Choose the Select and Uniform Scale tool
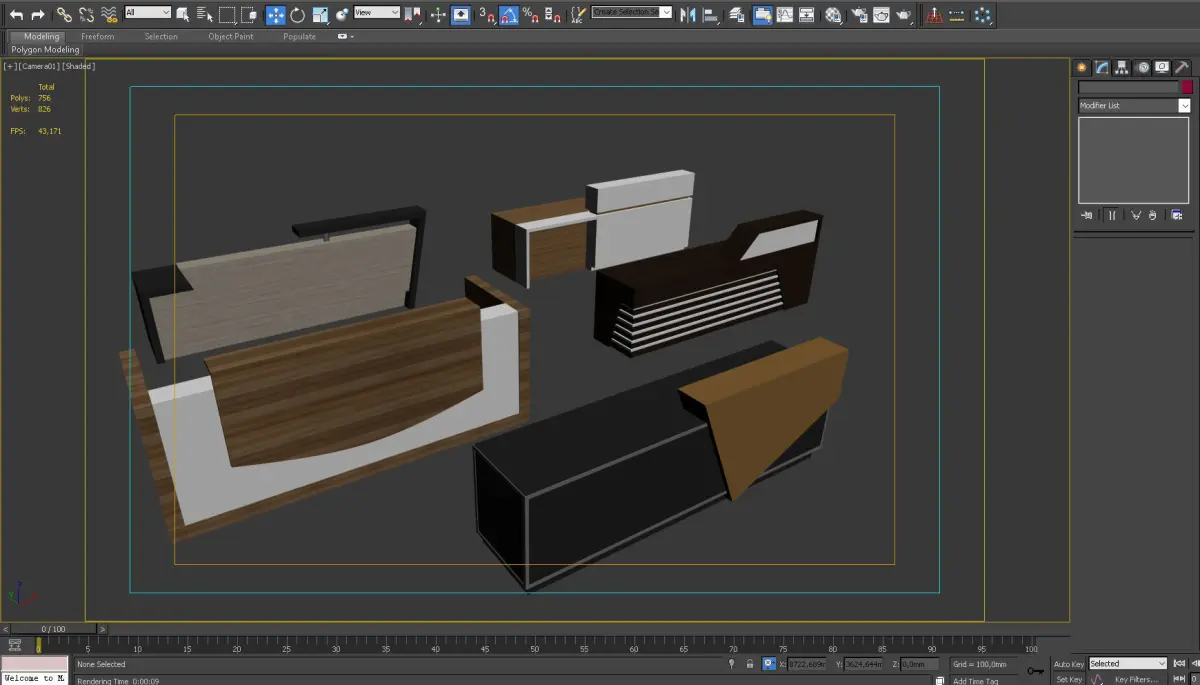 pyautogui.click(x=320, y=15)
